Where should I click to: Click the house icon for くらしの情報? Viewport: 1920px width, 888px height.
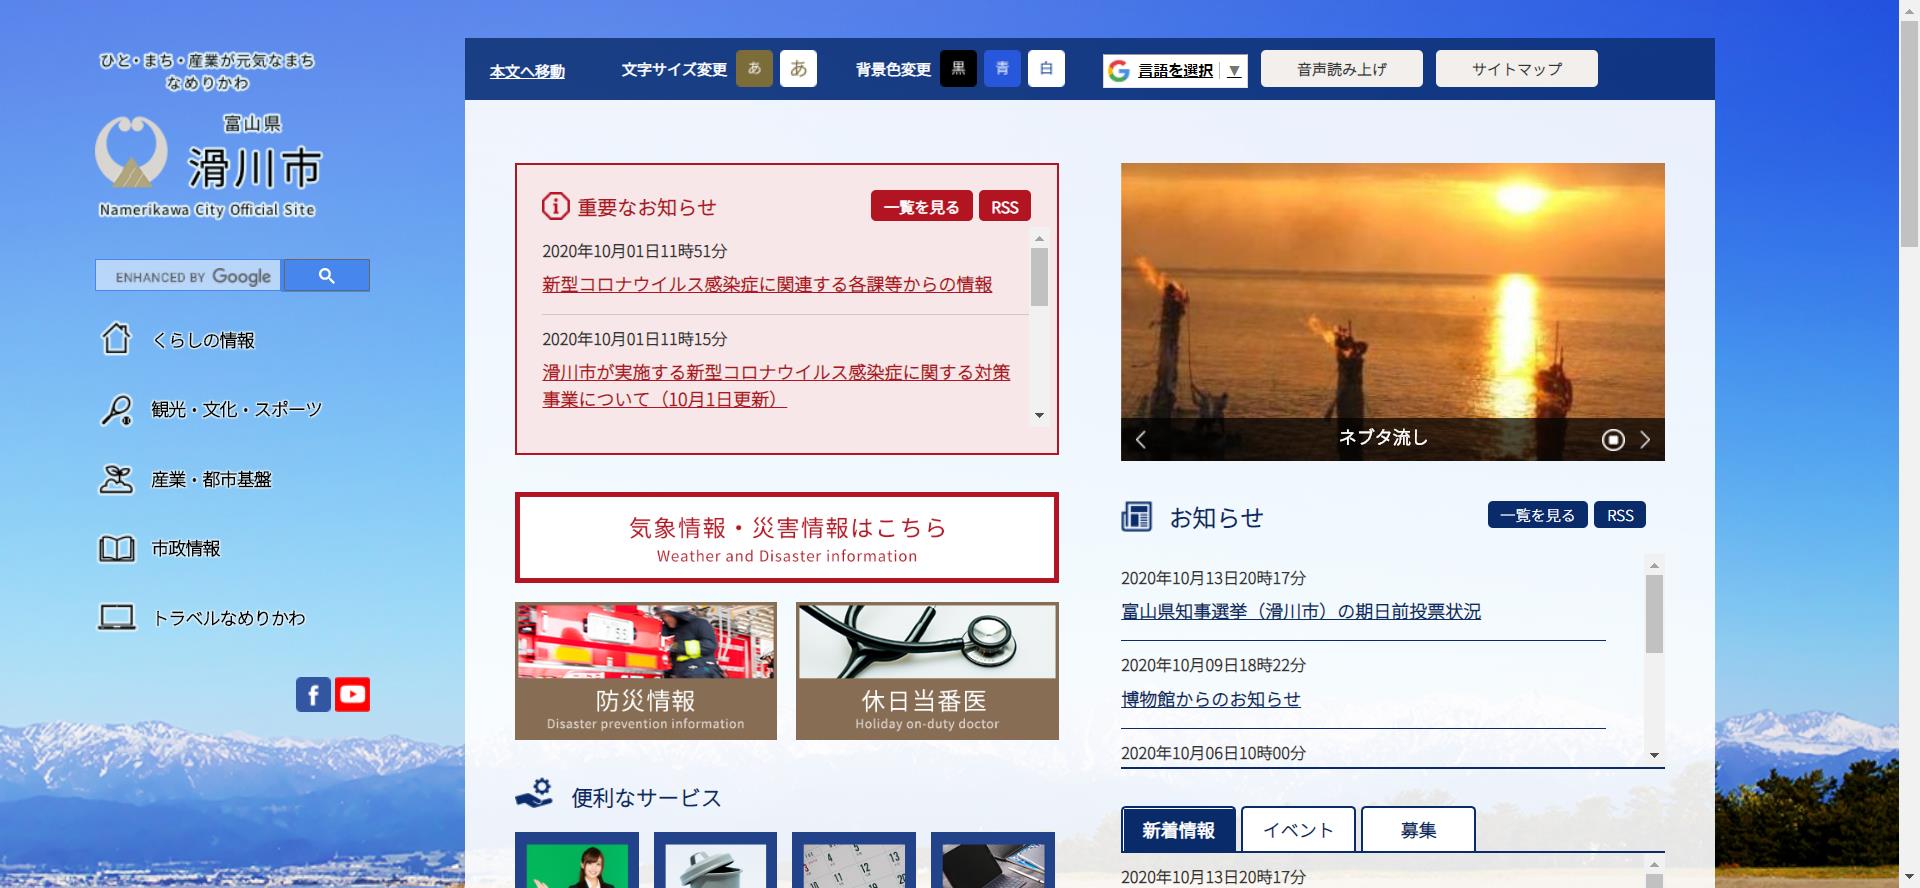(x=116, y=339)
